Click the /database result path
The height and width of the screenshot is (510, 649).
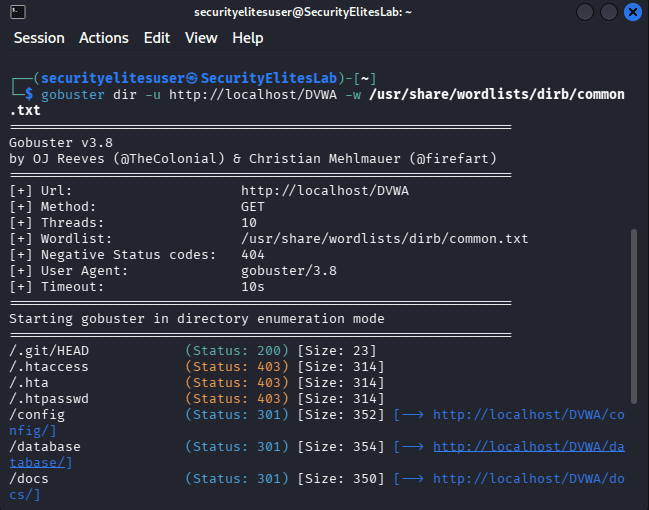(x=45, y=447)
